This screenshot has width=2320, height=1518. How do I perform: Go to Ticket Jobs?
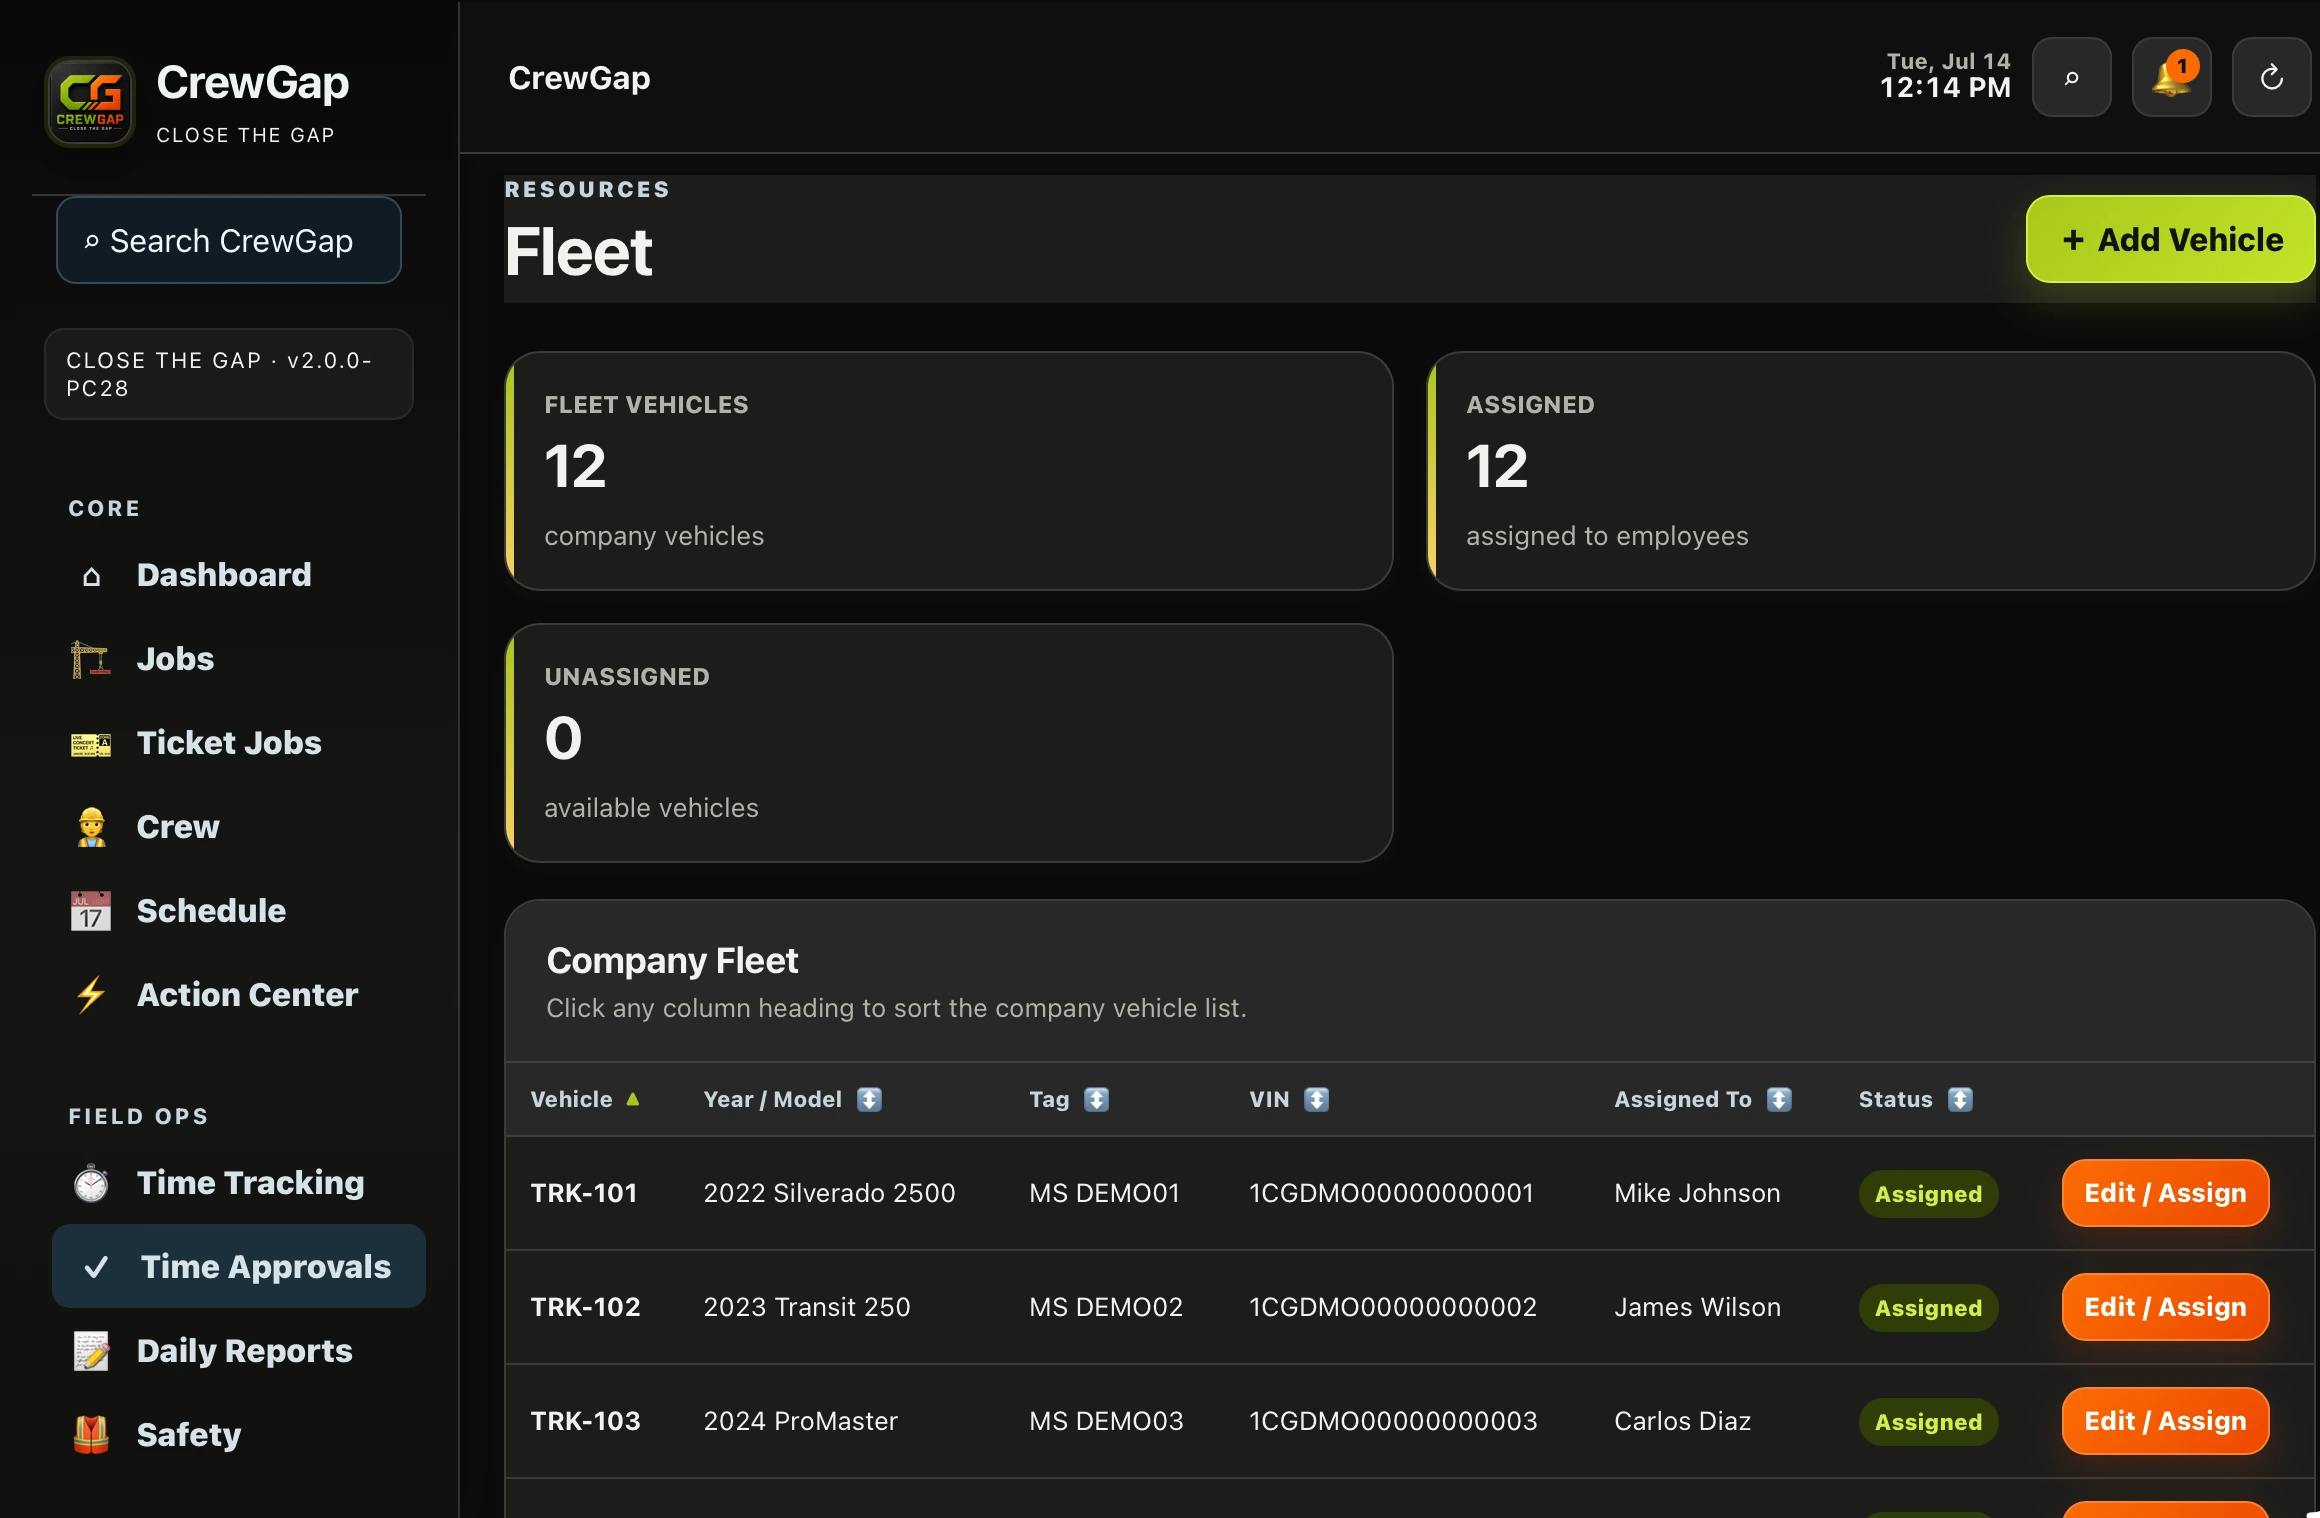click(x=238, y=744)
